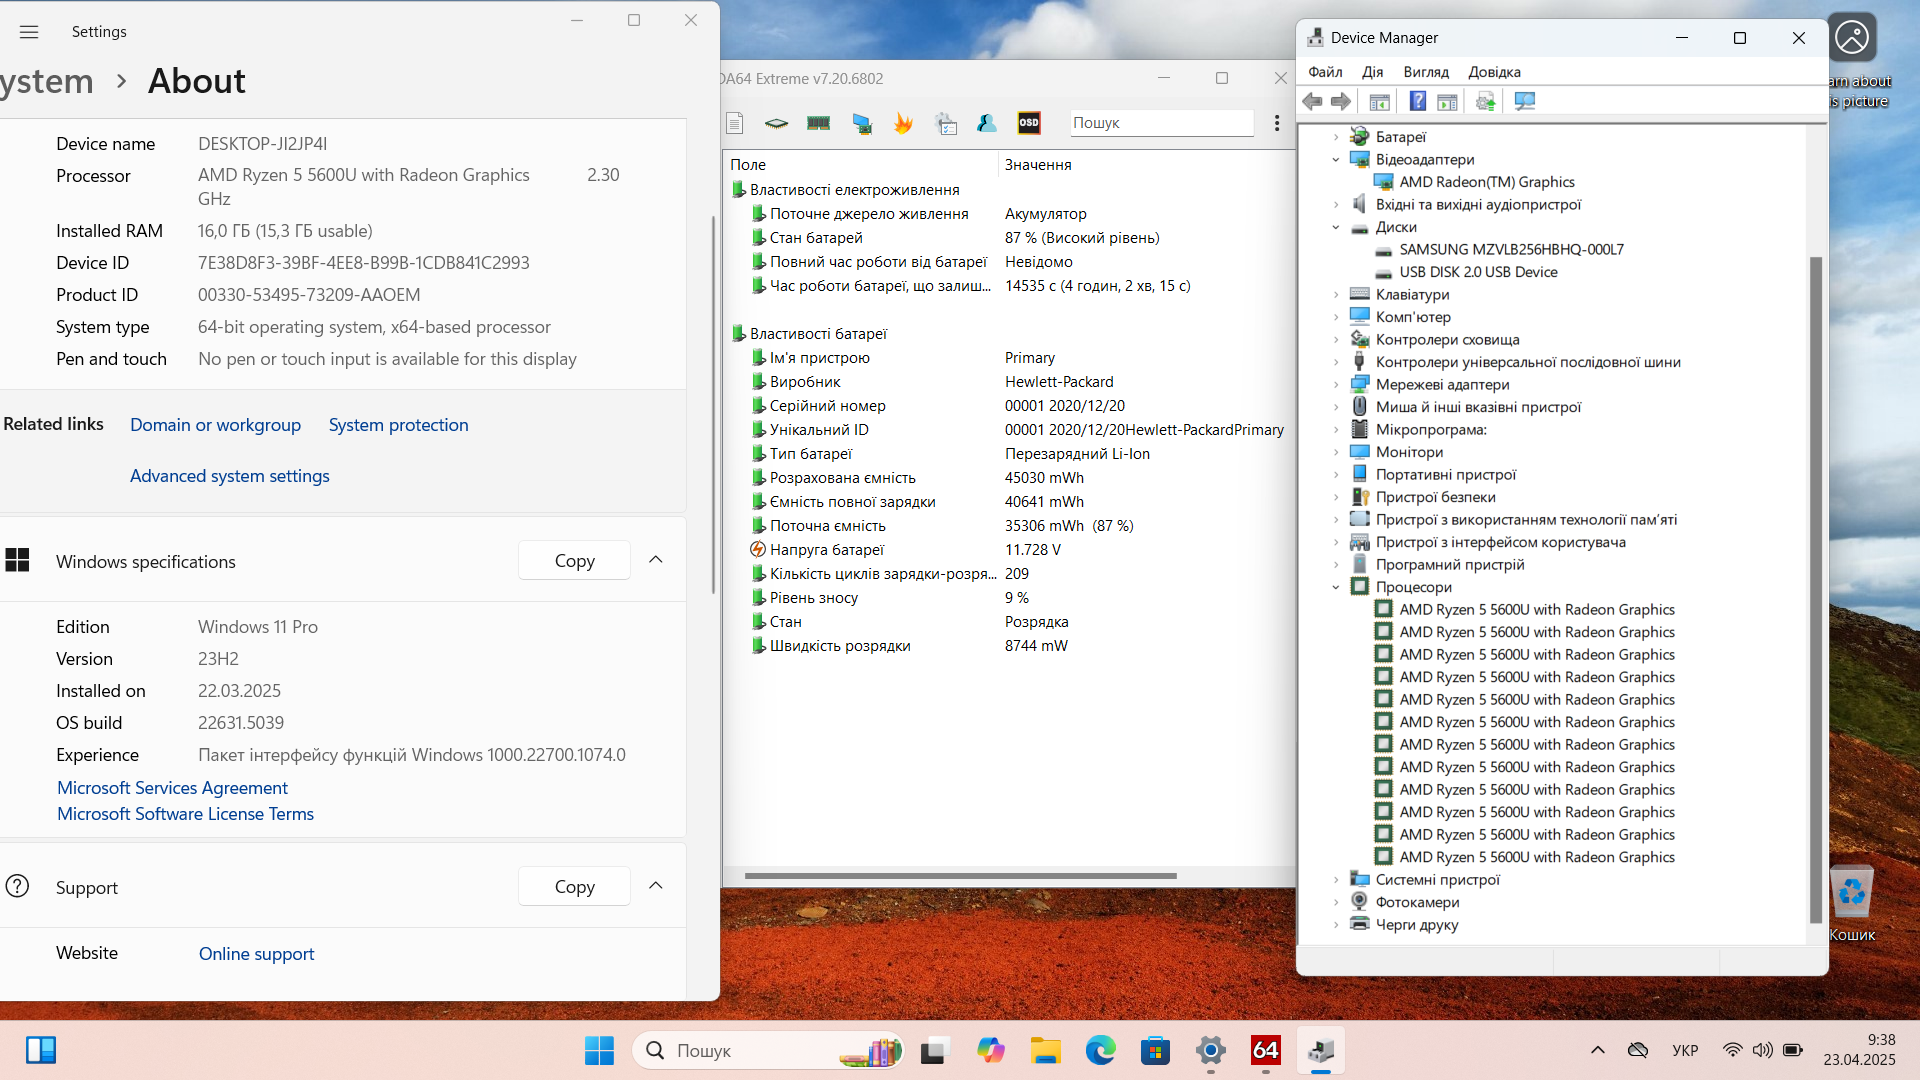Switch the УКР keyboard language indicator
The image size is (1920, 1080).
pyautogui.click(x=1685, y=1050)
